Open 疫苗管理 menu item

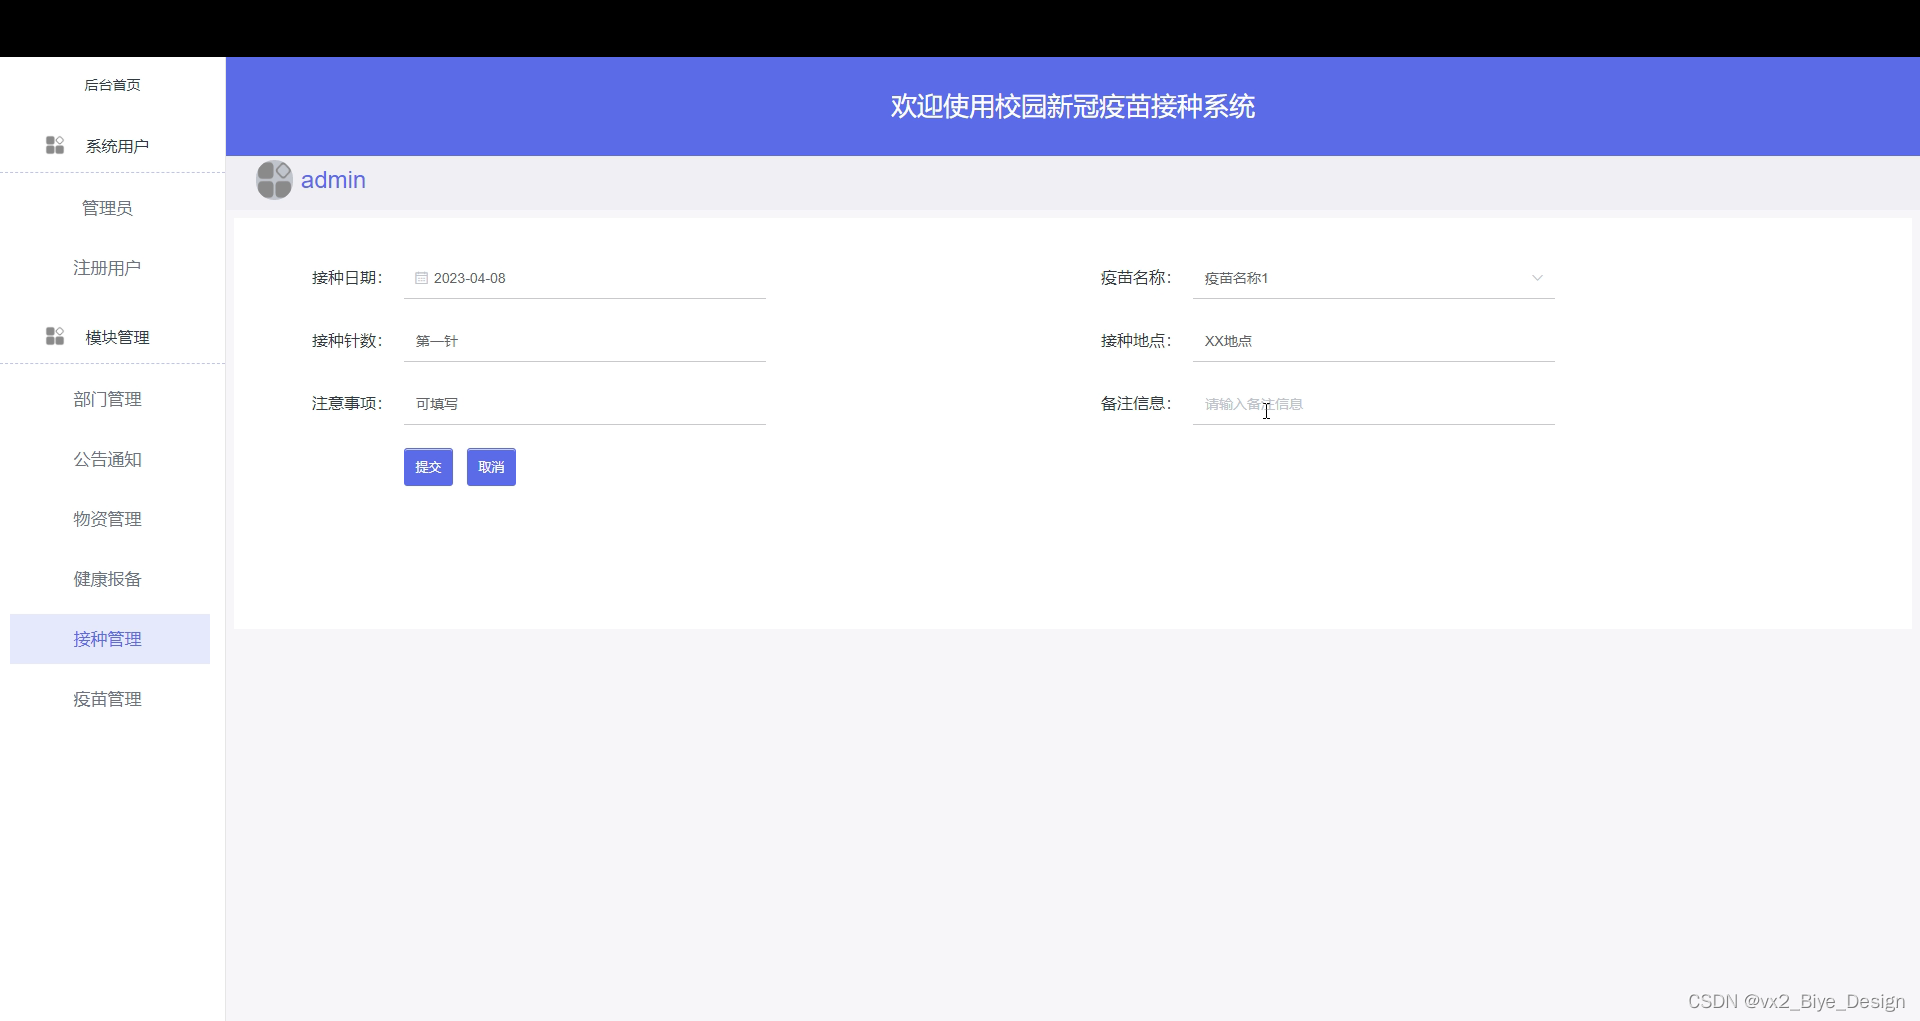(110, 699)
